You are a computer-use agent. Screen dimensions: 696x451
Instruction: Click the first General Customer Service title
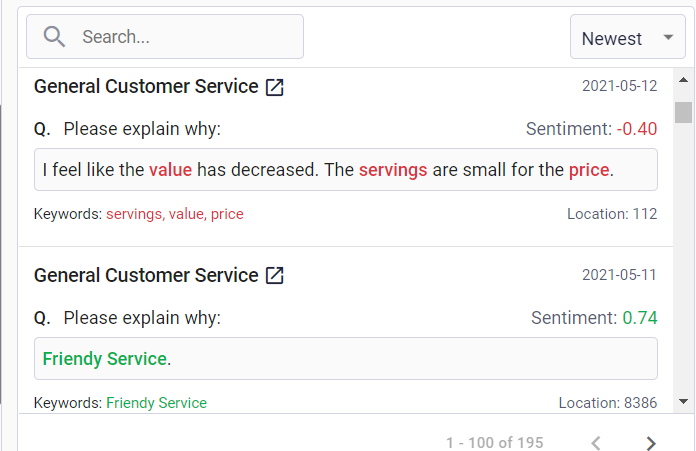(146, 86)
